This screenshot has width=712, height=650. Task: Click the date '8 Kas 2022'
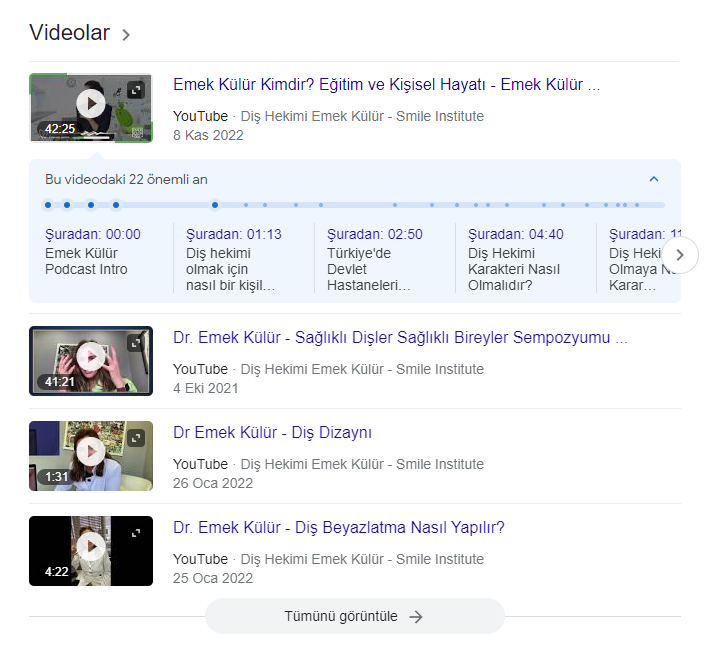tap(208, 135)
